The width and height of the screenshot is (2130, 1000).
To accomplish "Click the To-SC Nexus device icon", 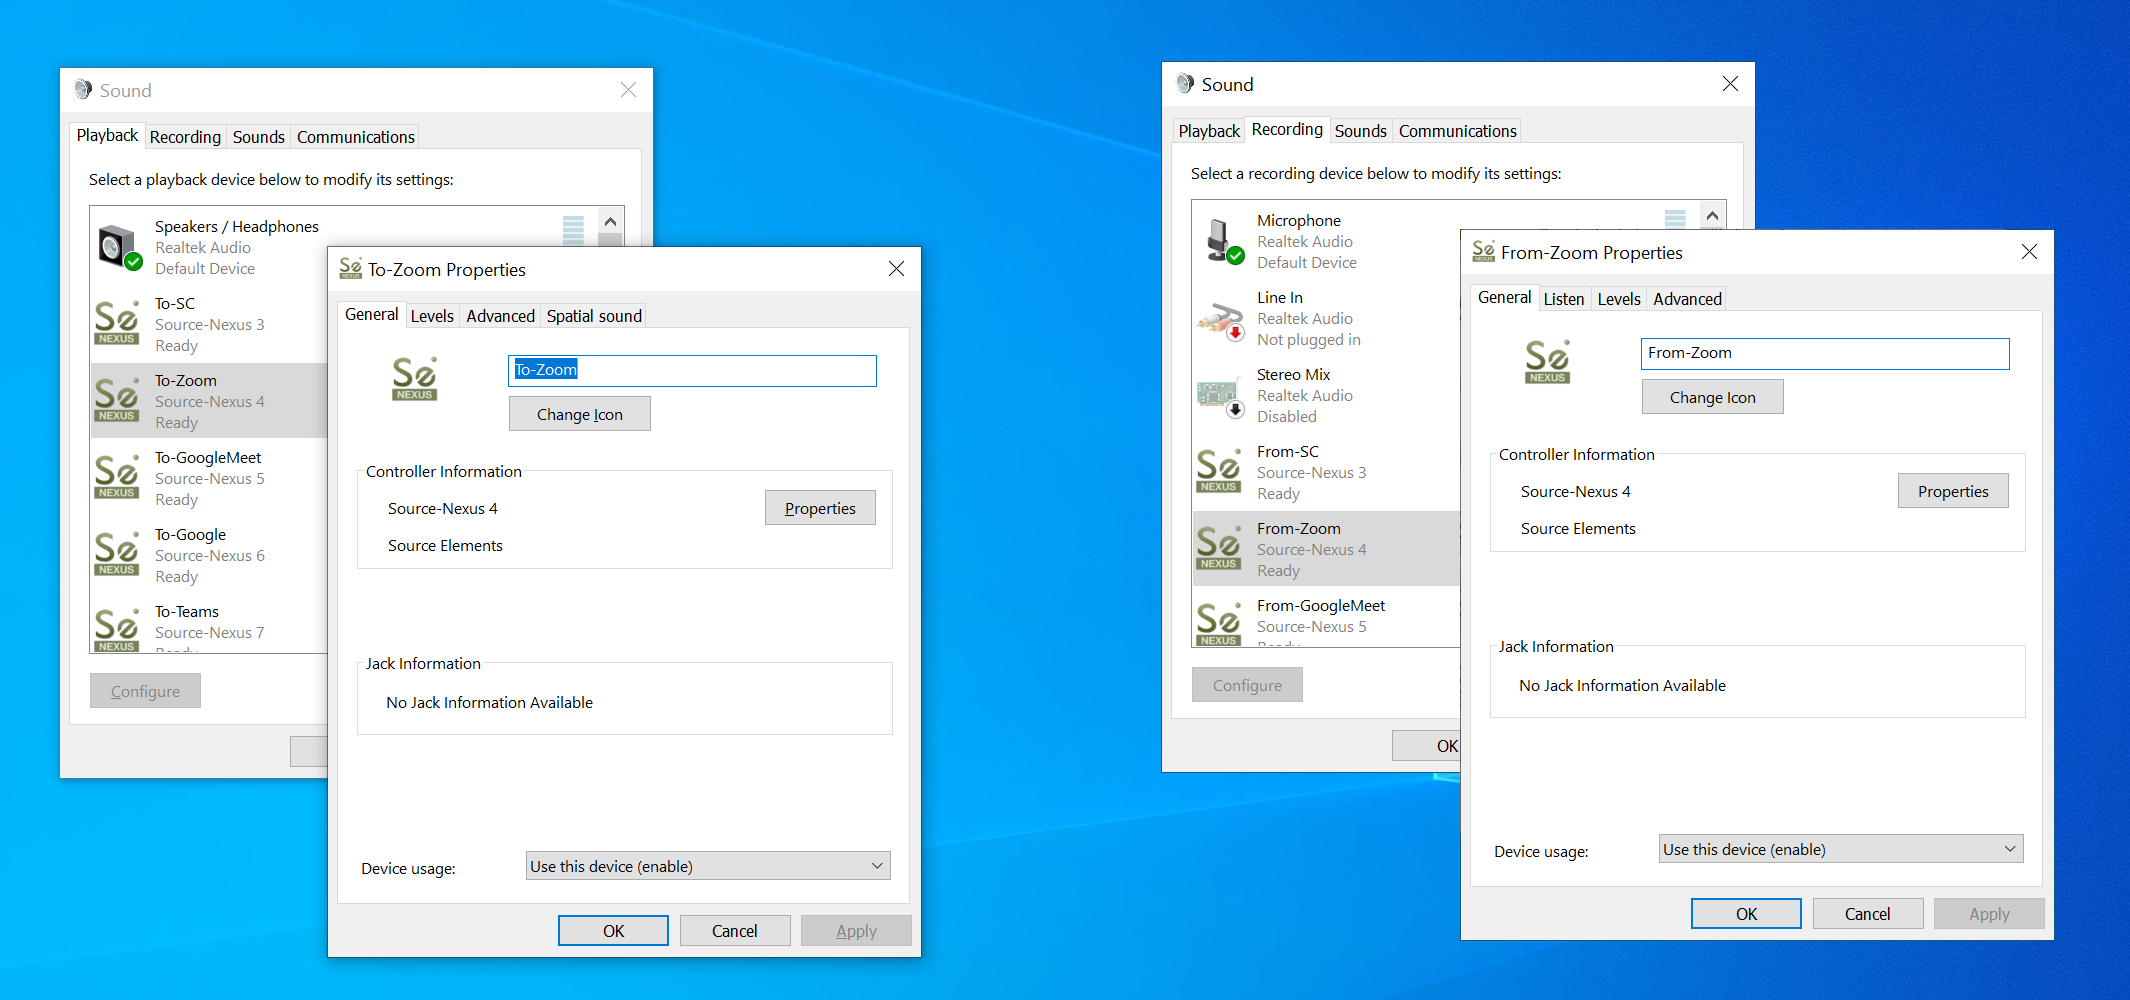I will pos(117,323).
